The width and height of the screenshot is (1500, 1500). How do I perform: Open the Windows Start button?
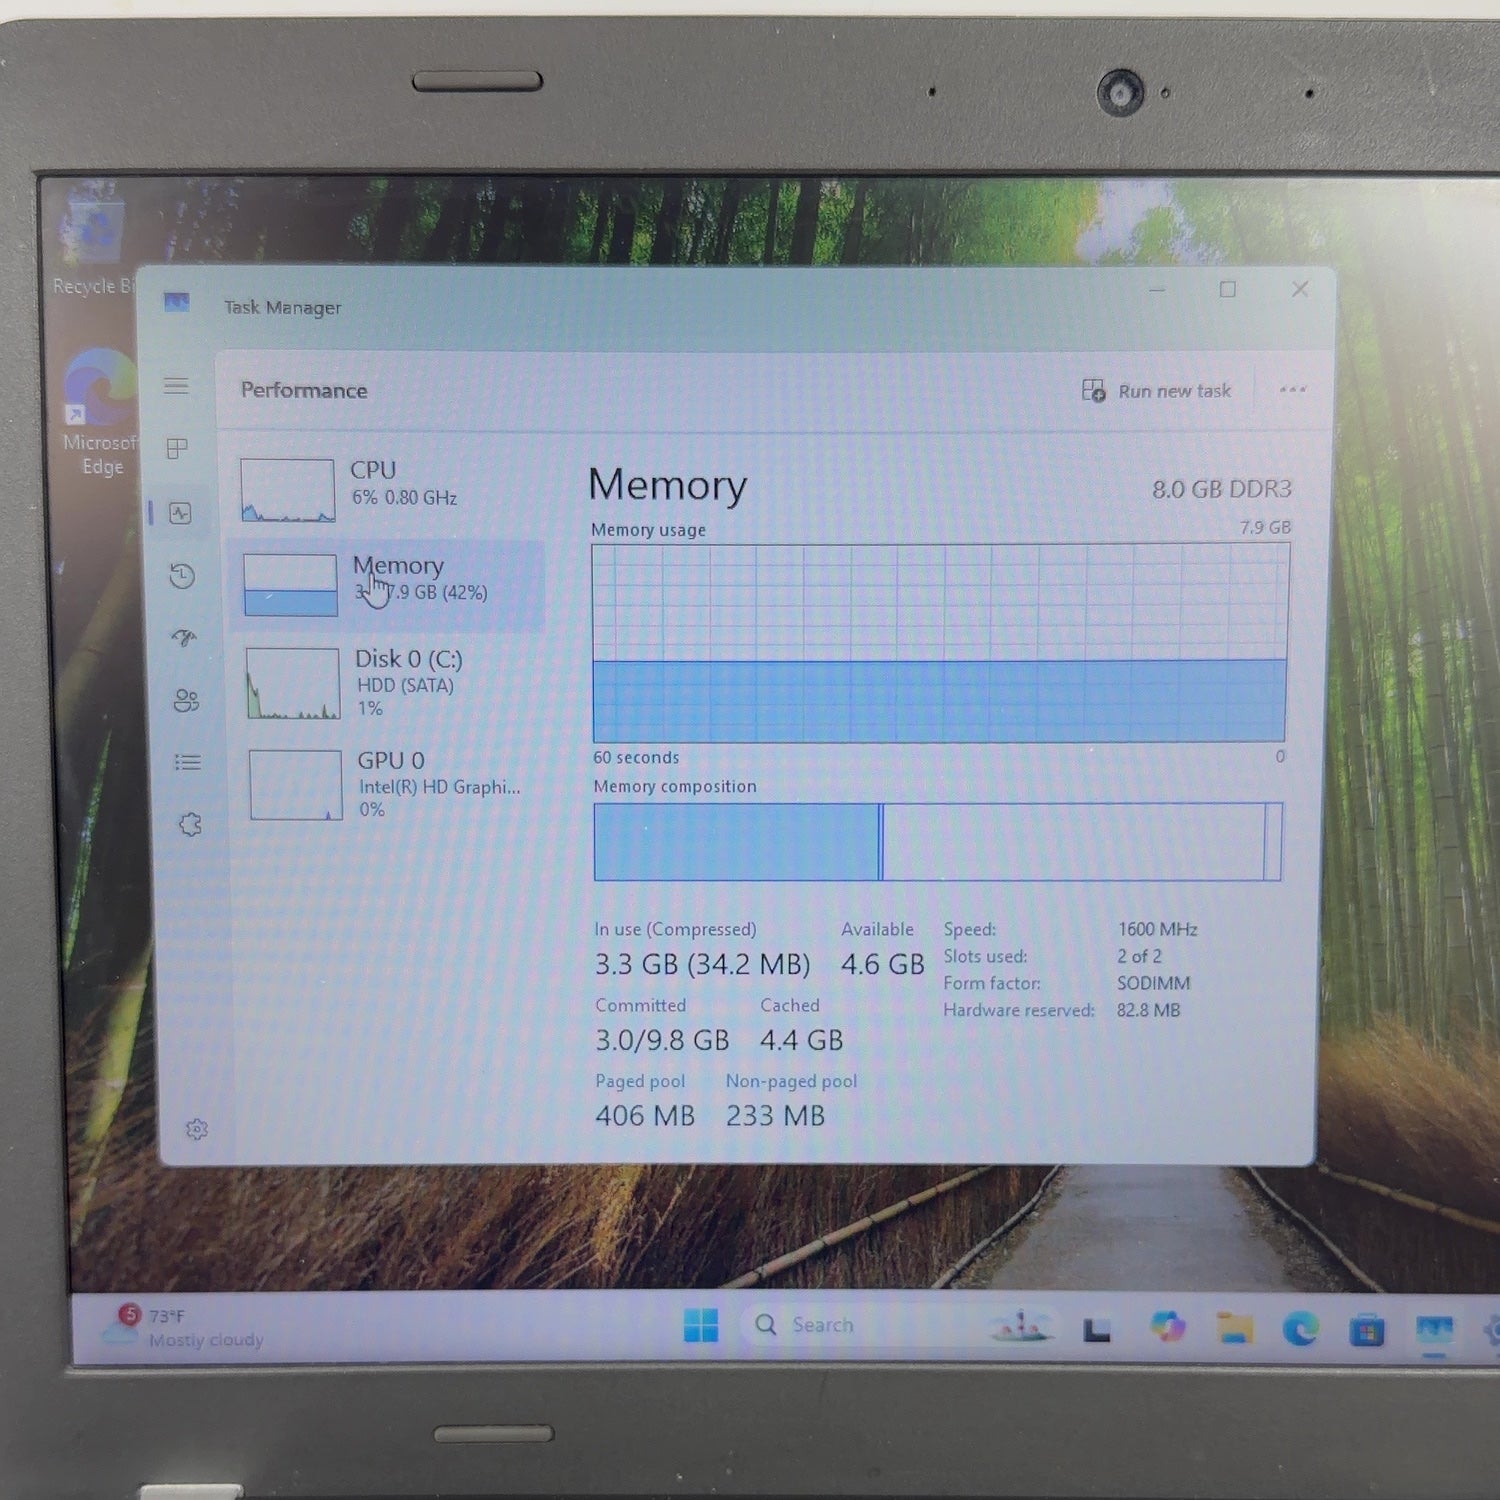(x=701, y=1325)
